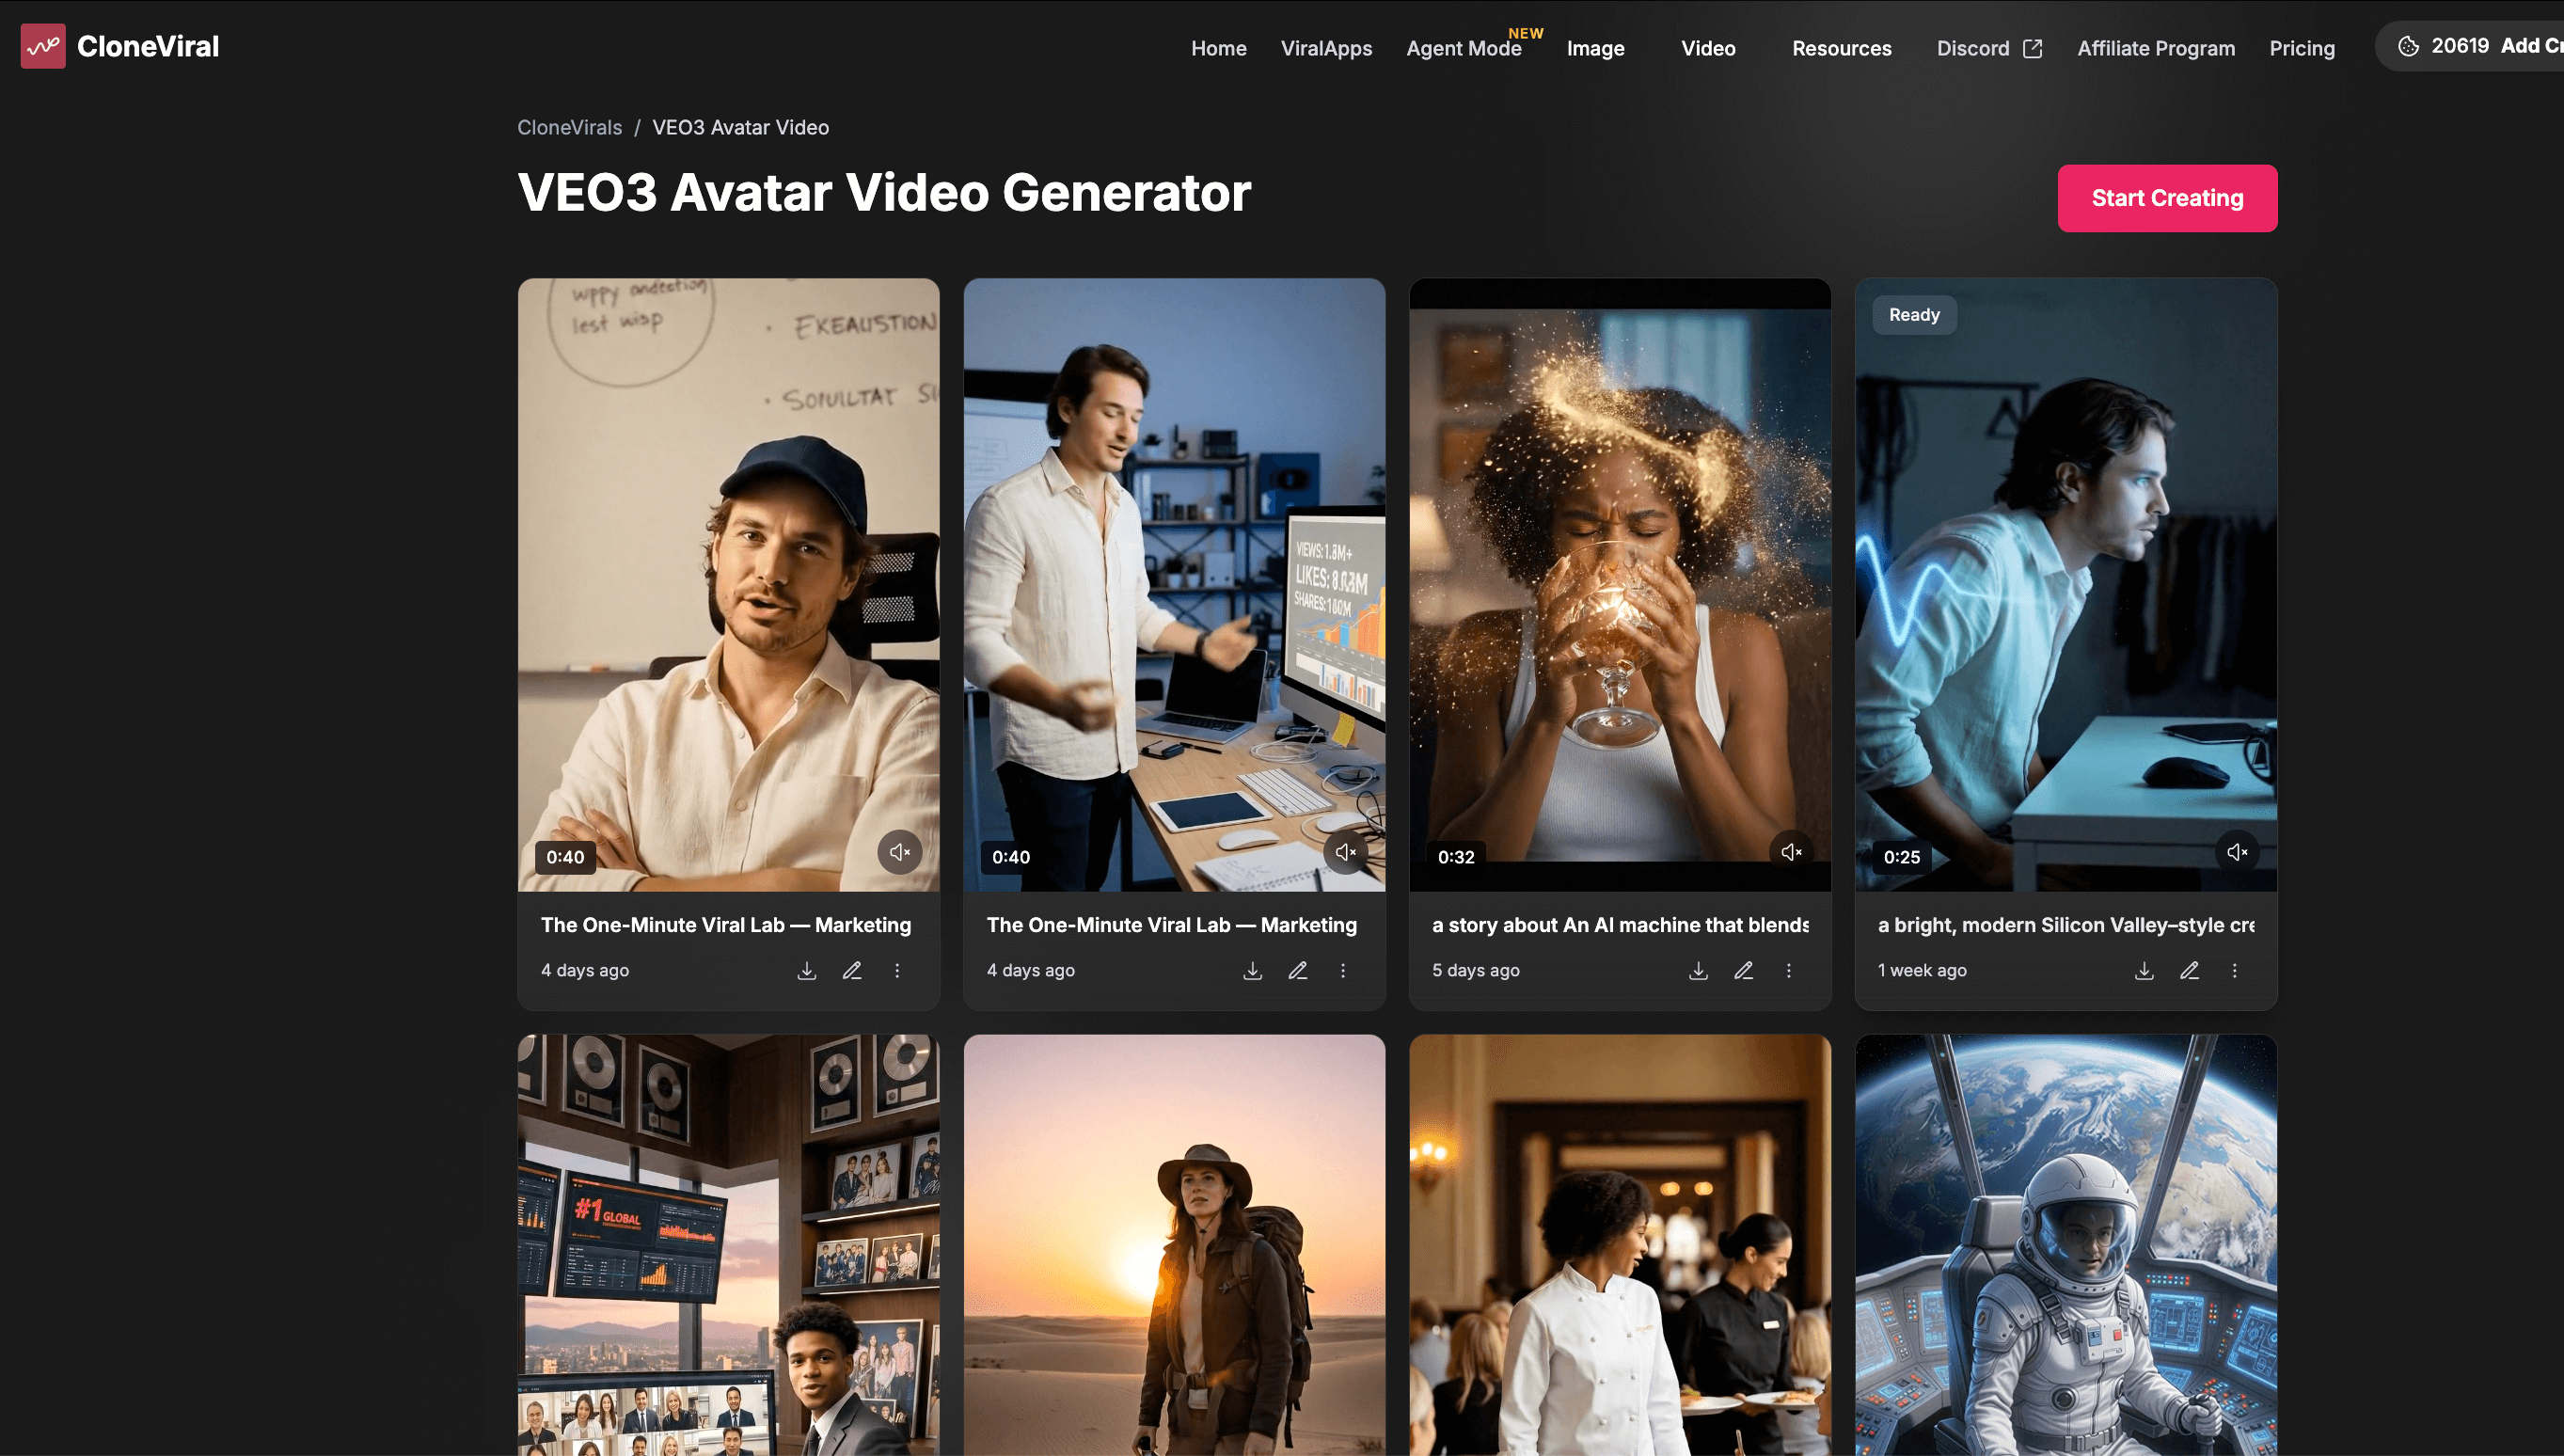Click the VEO3 Avatar Video breadcrumb

point(741,127)
